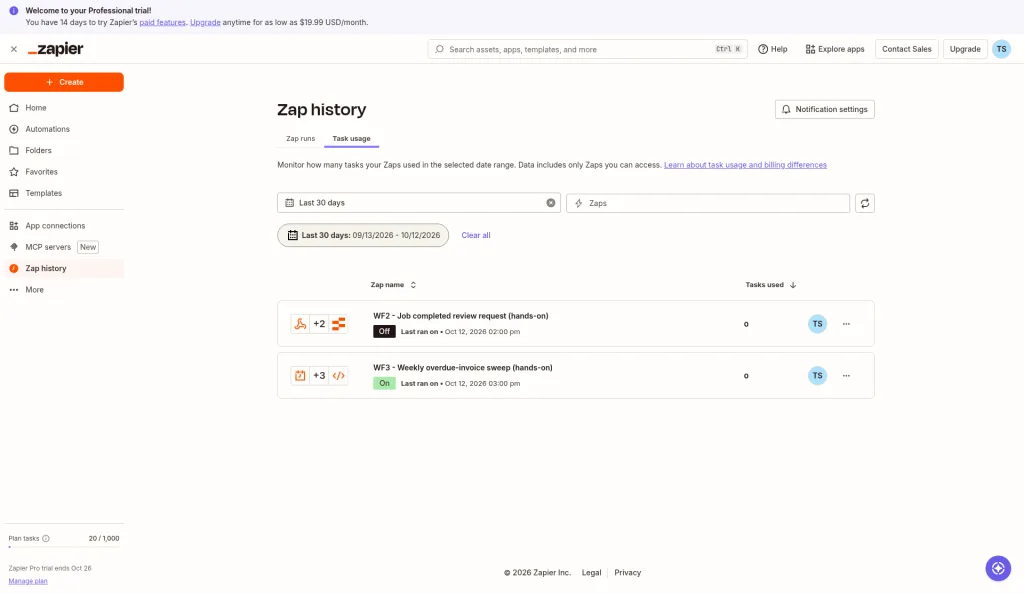Image resolution: width=1024 pixels, height=594 pixels.
Task: Select Zap history in sidebar
Action: pyautogui.click(x=64, y=268)
